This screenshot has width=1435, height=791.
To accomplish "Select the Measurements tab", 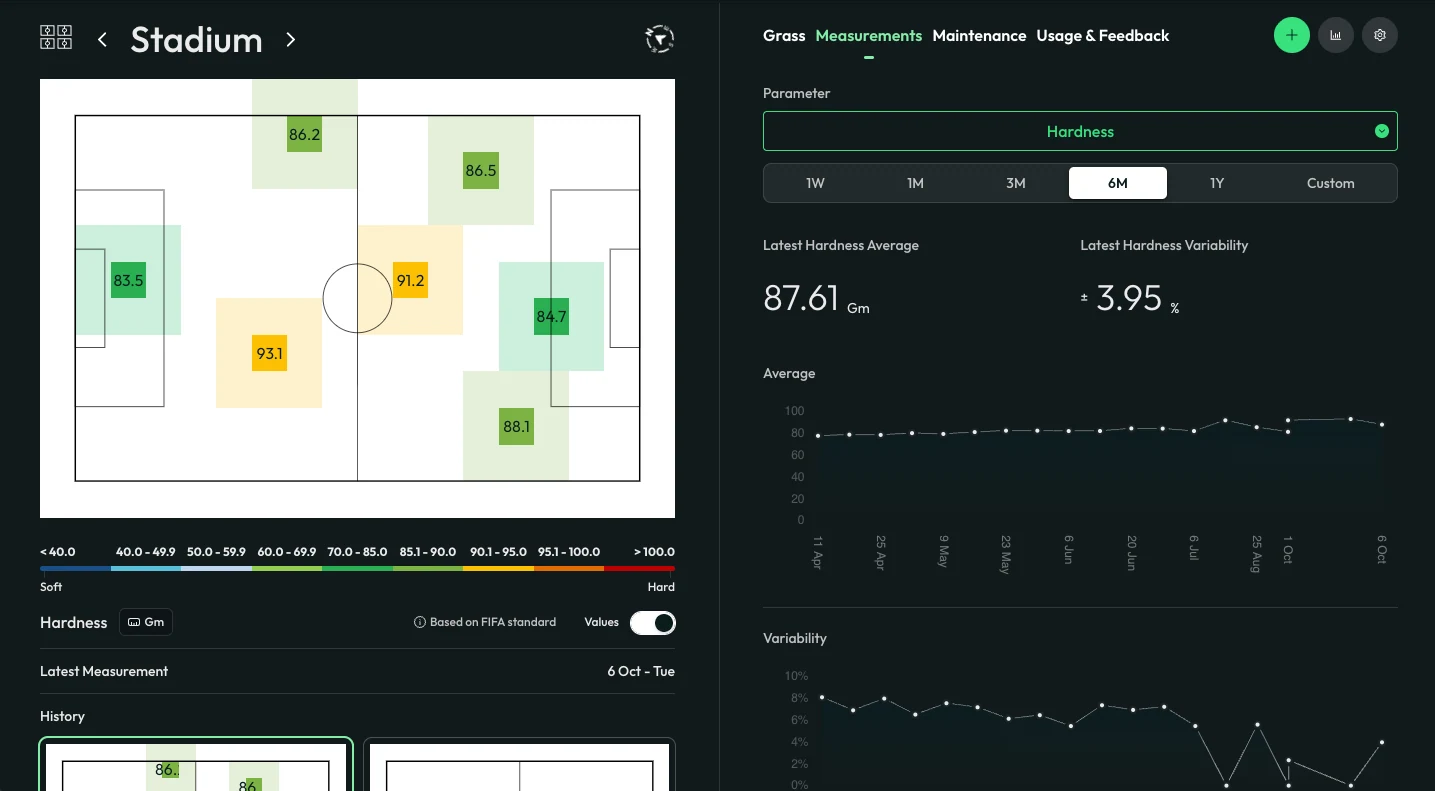I will (869, 36).
